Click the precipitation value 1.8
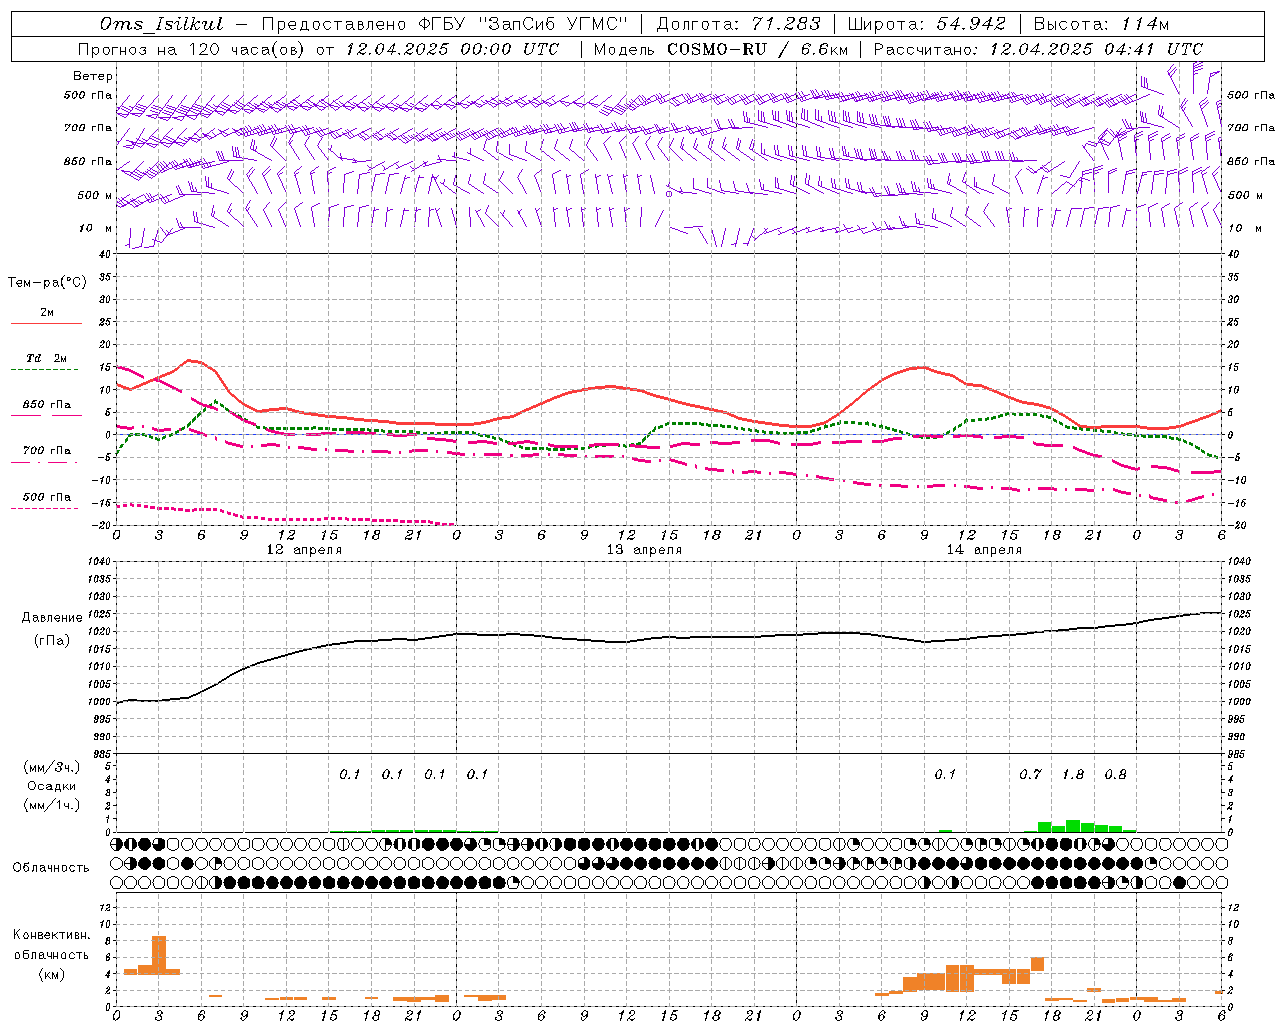This screenshot has width=1280, height=1024. click(x=1073, y=775)
